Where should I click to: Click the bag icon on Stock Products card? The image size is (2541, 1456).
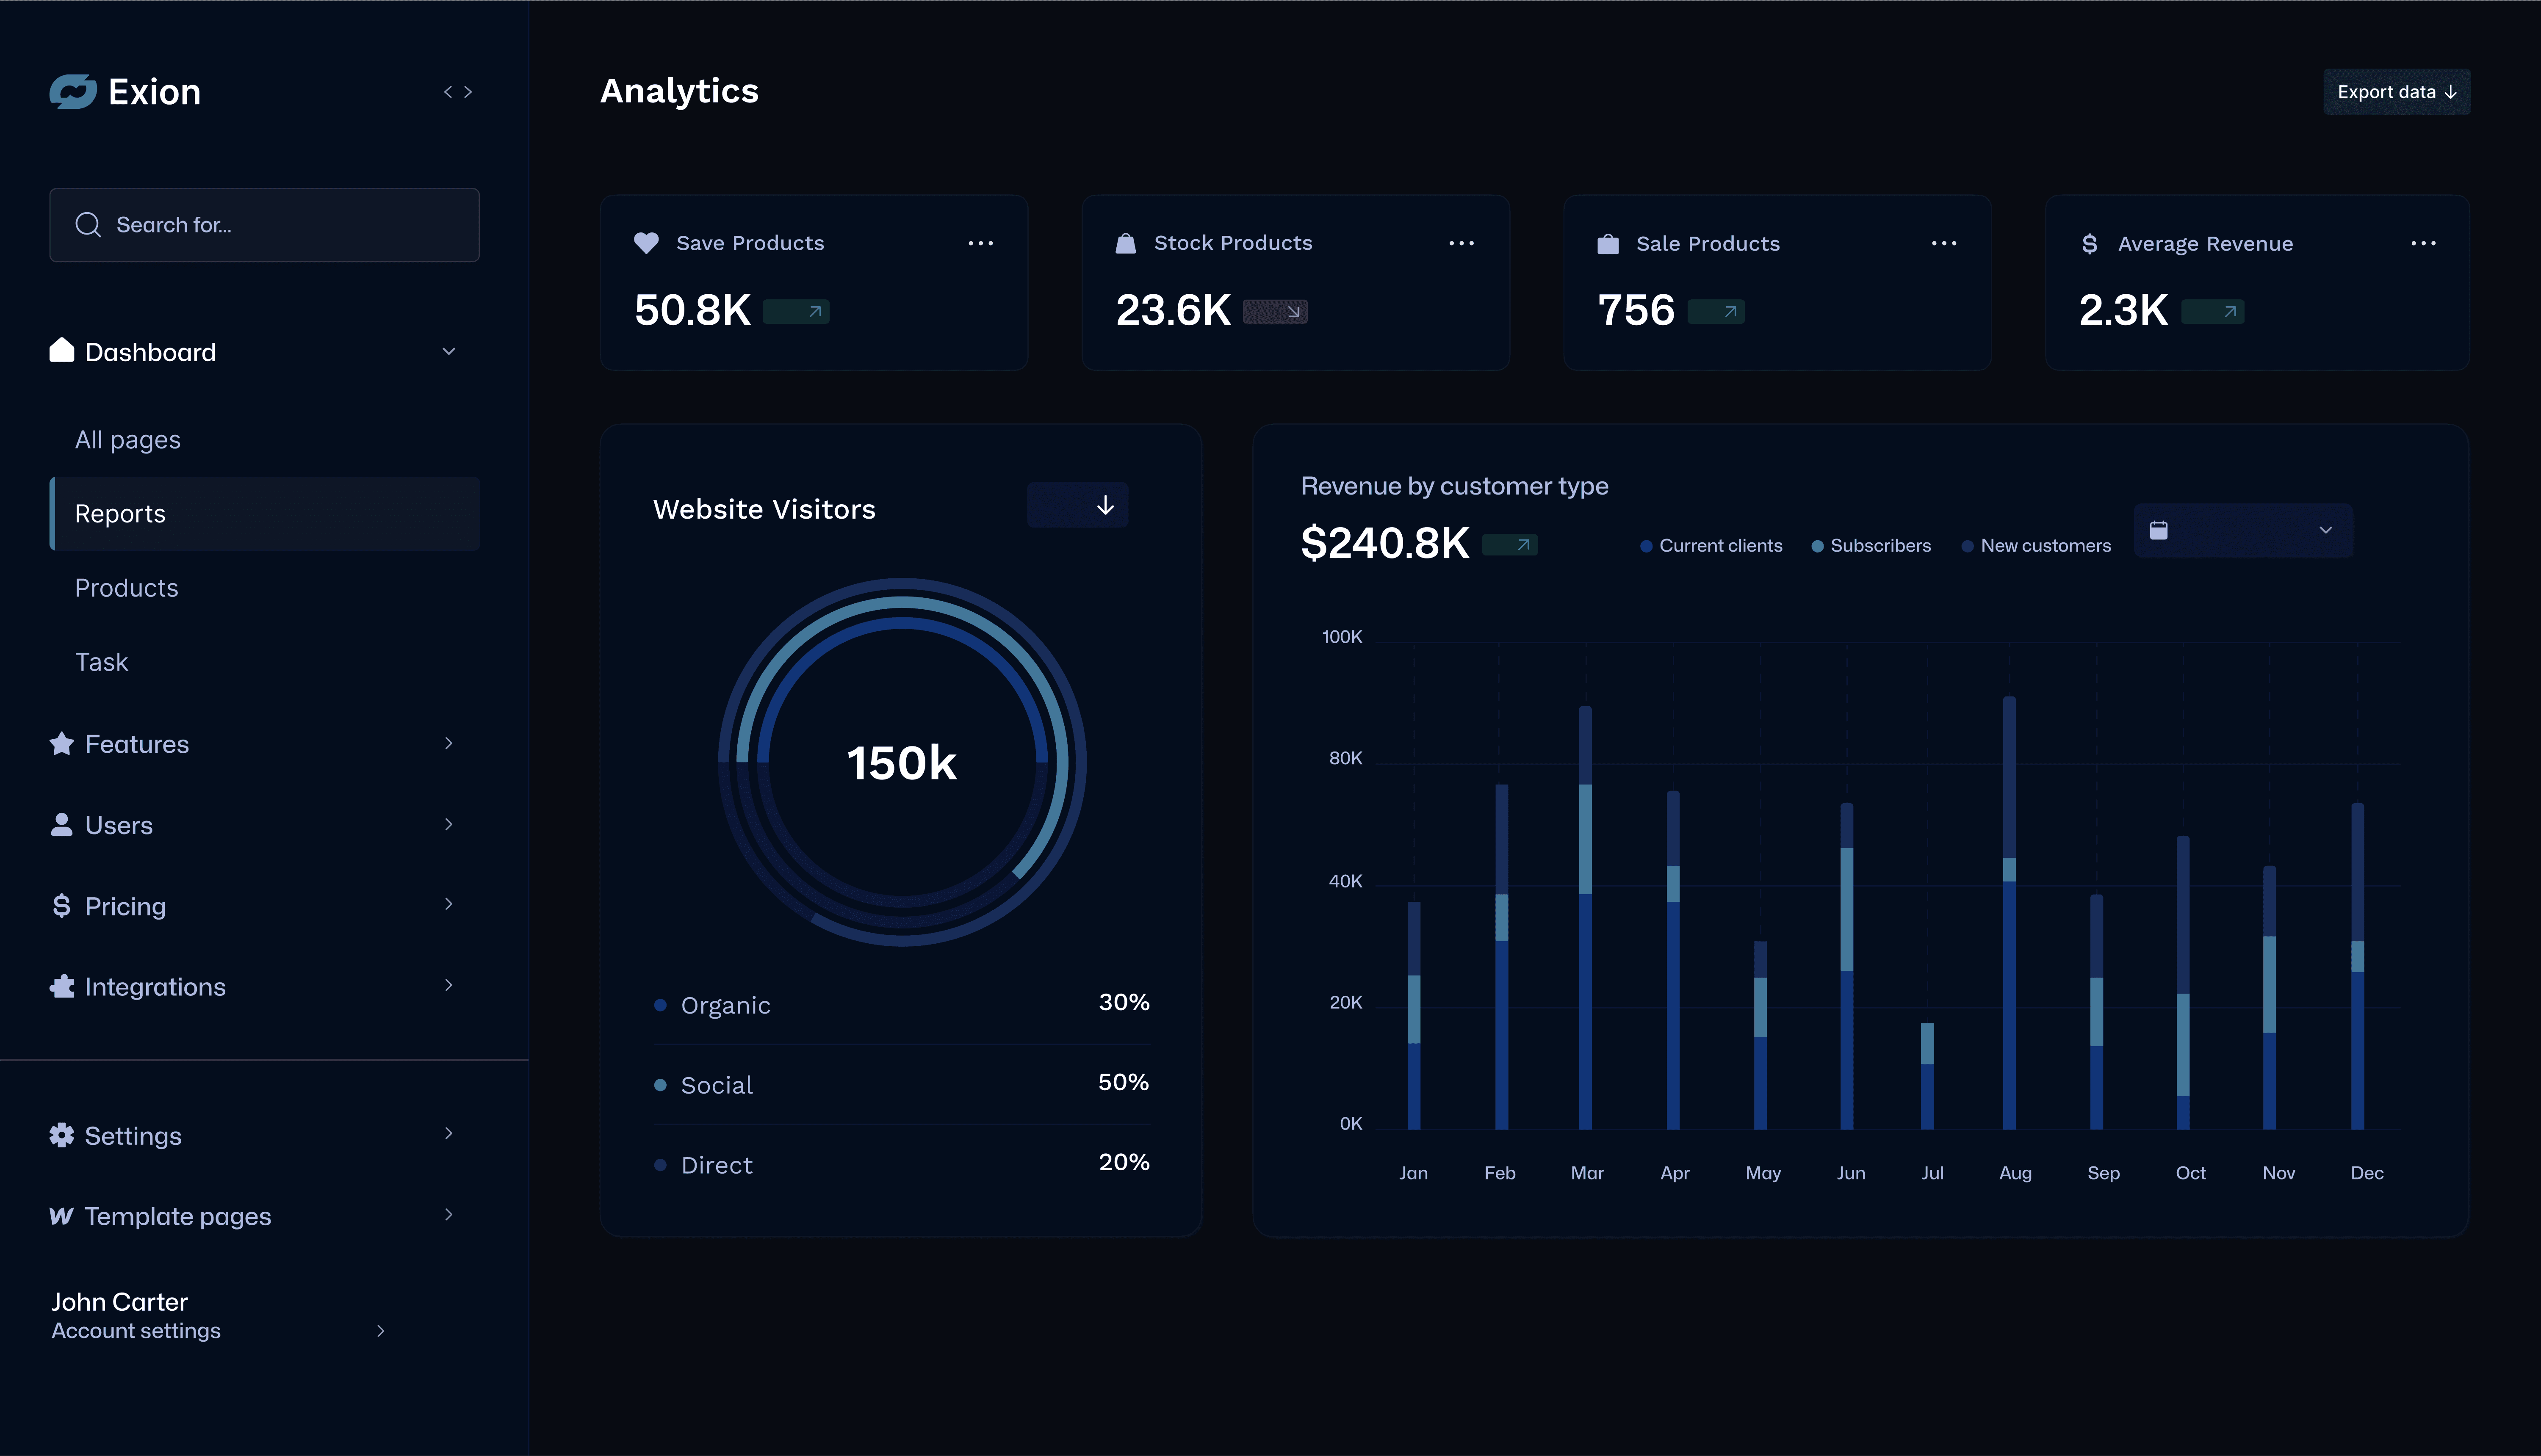pyautogui.click(x=1126, y=242)
